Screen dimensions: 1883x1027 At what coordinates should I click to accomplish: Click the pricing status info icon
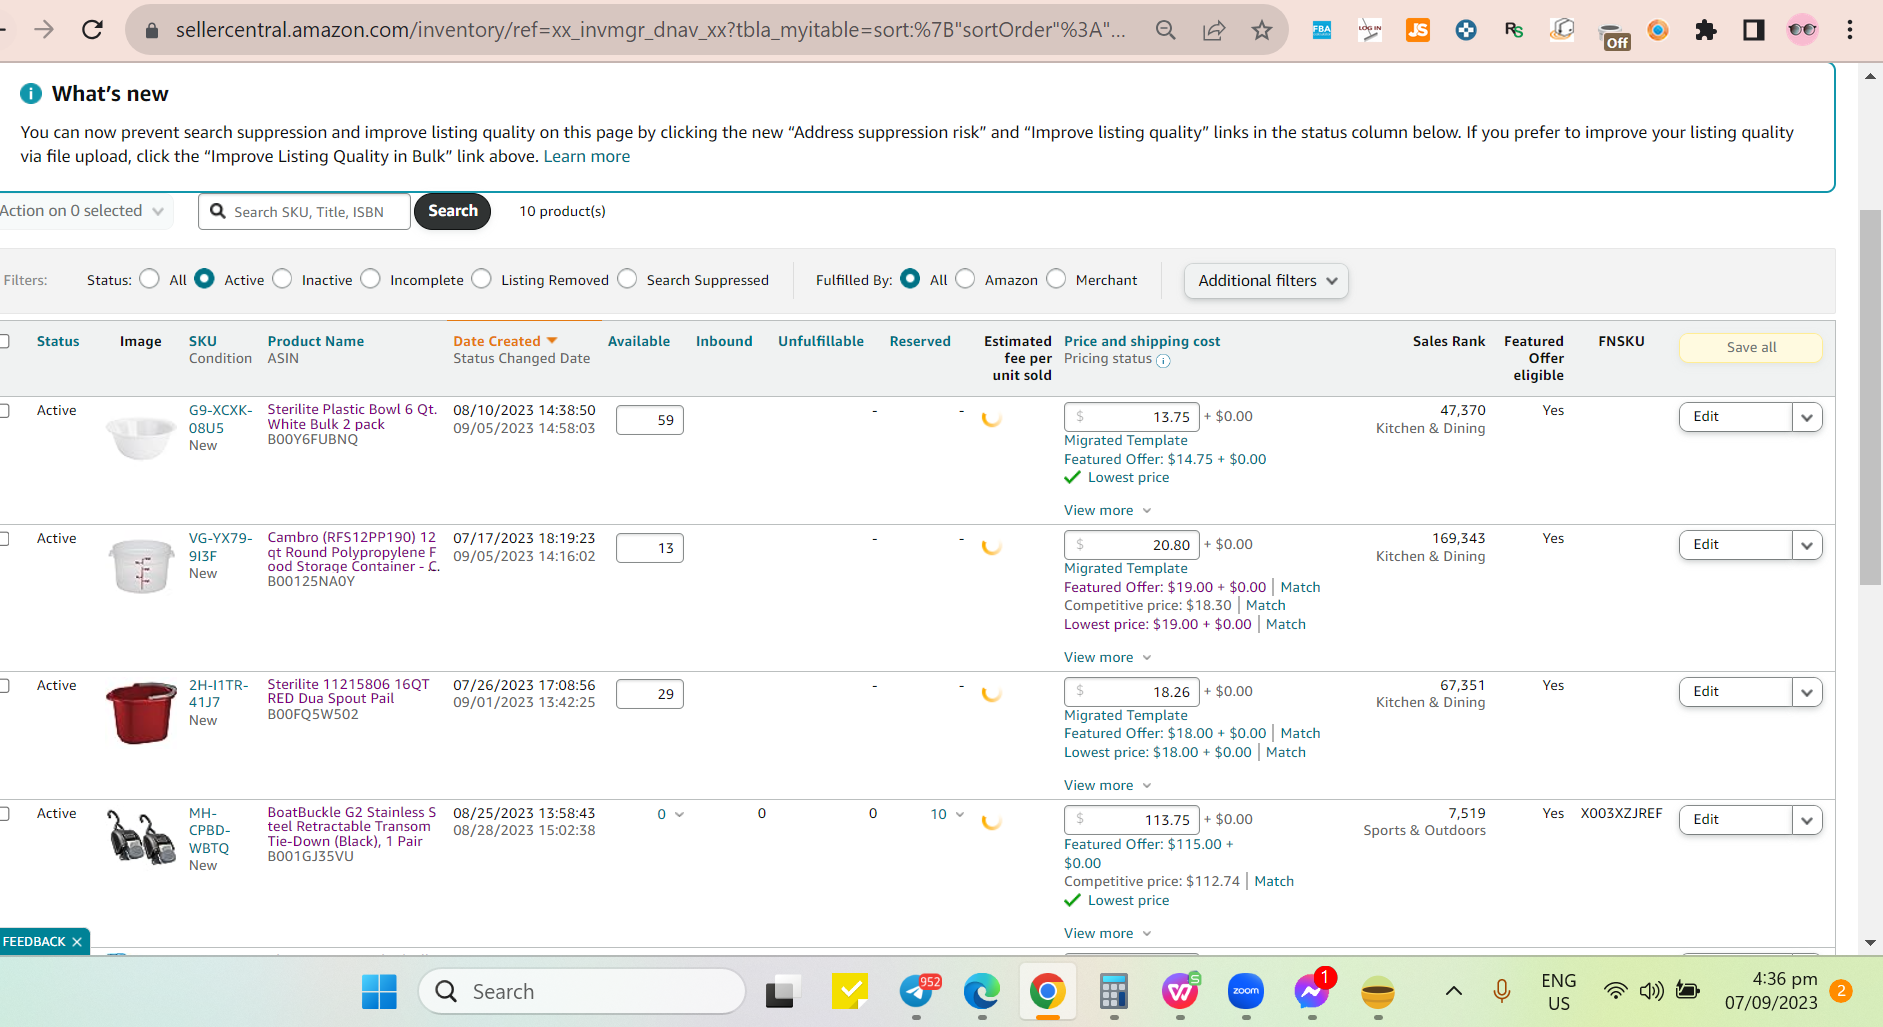click(1163, 361)
